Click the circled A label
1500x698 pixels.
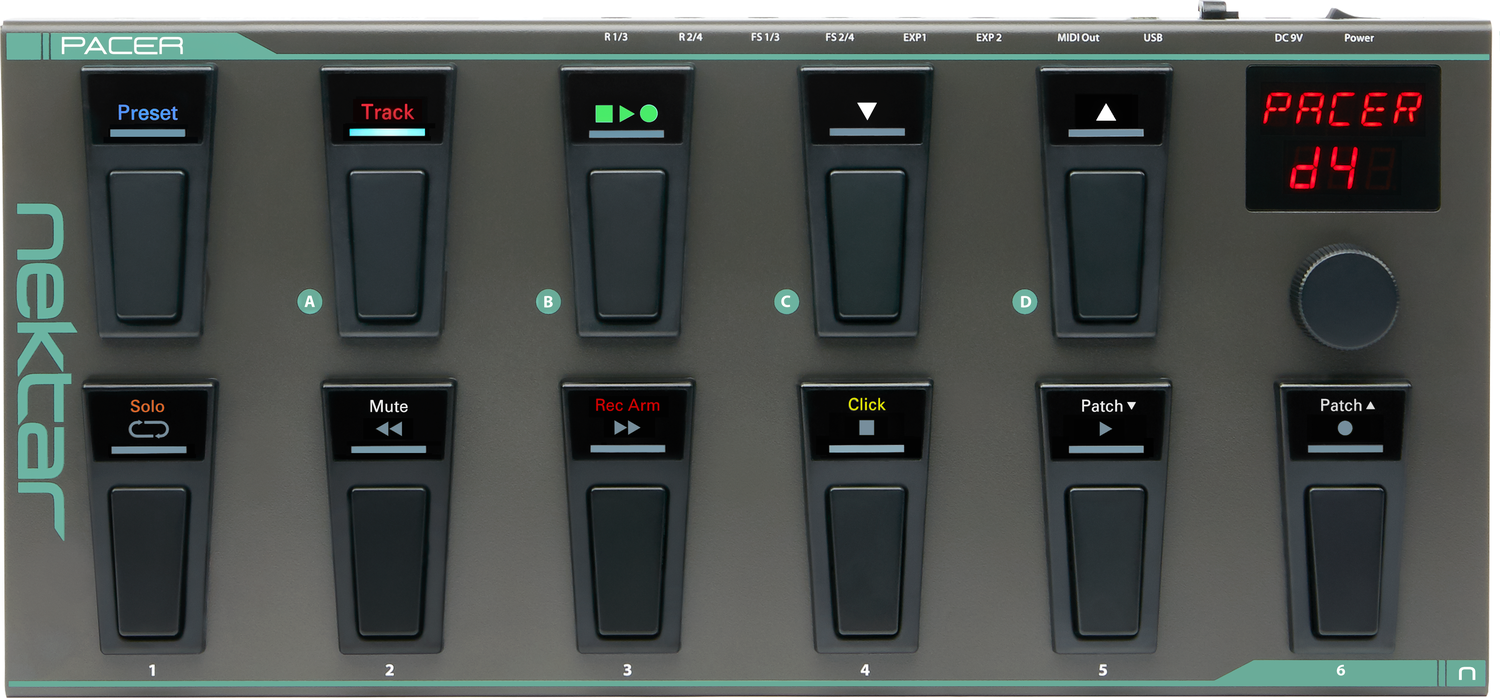point(310,301)
